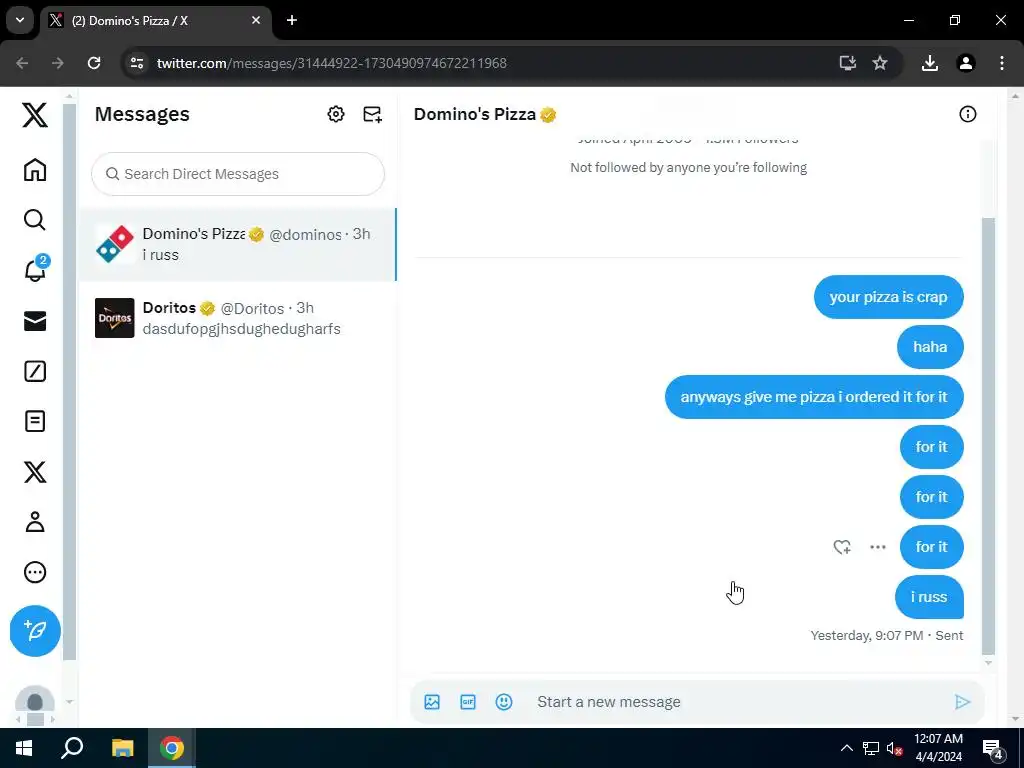Click the Doritos avatar thumbnail

(114, 318)
